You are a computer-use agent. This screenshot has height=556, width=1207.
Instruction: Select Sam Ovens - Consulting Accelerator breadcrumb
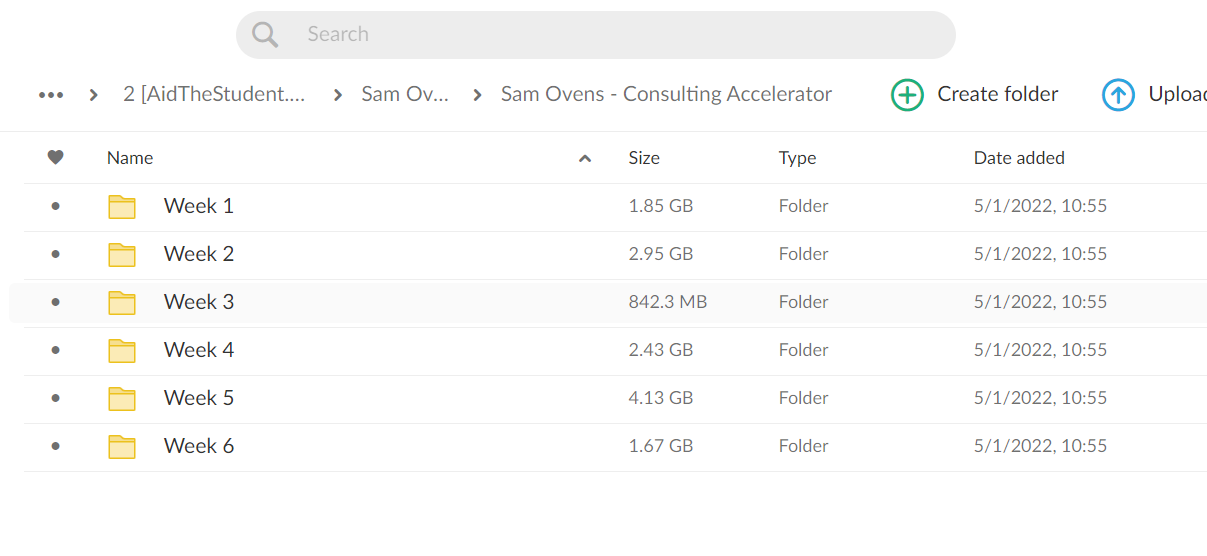coord(666,94)
